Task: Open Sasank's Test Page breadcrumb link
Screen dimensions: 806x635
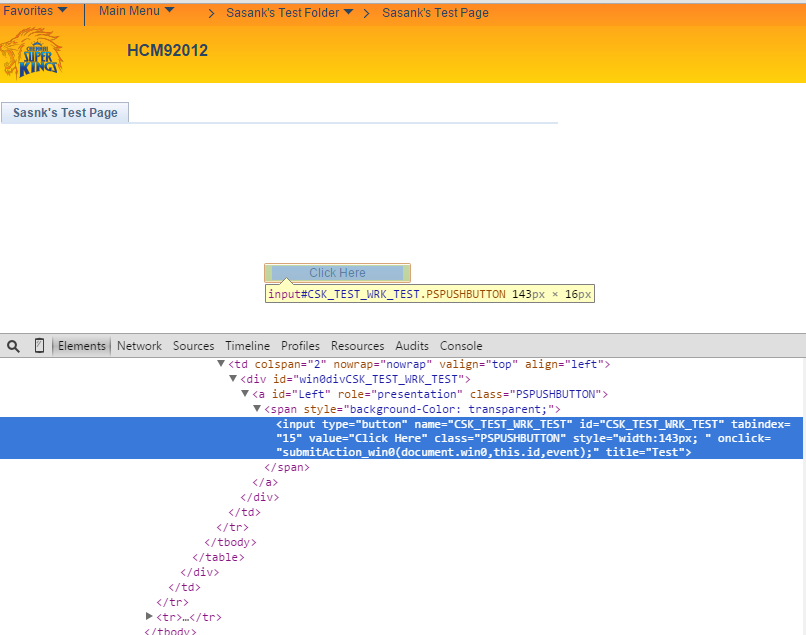Action: pyautogui.click(x=435, y=13)
